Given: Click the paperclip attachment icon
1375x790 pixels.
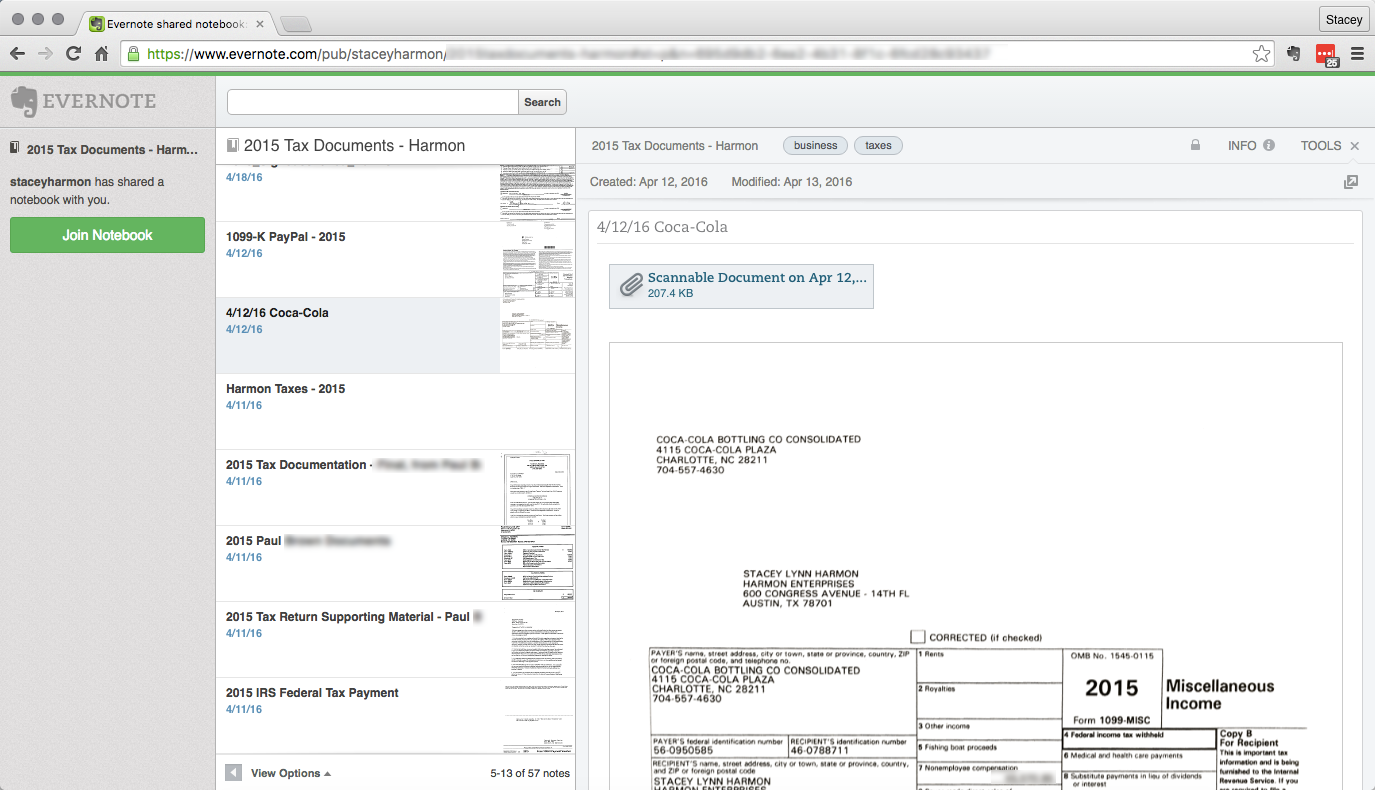Looking at the screenshot, I should (x=630, y=286).
